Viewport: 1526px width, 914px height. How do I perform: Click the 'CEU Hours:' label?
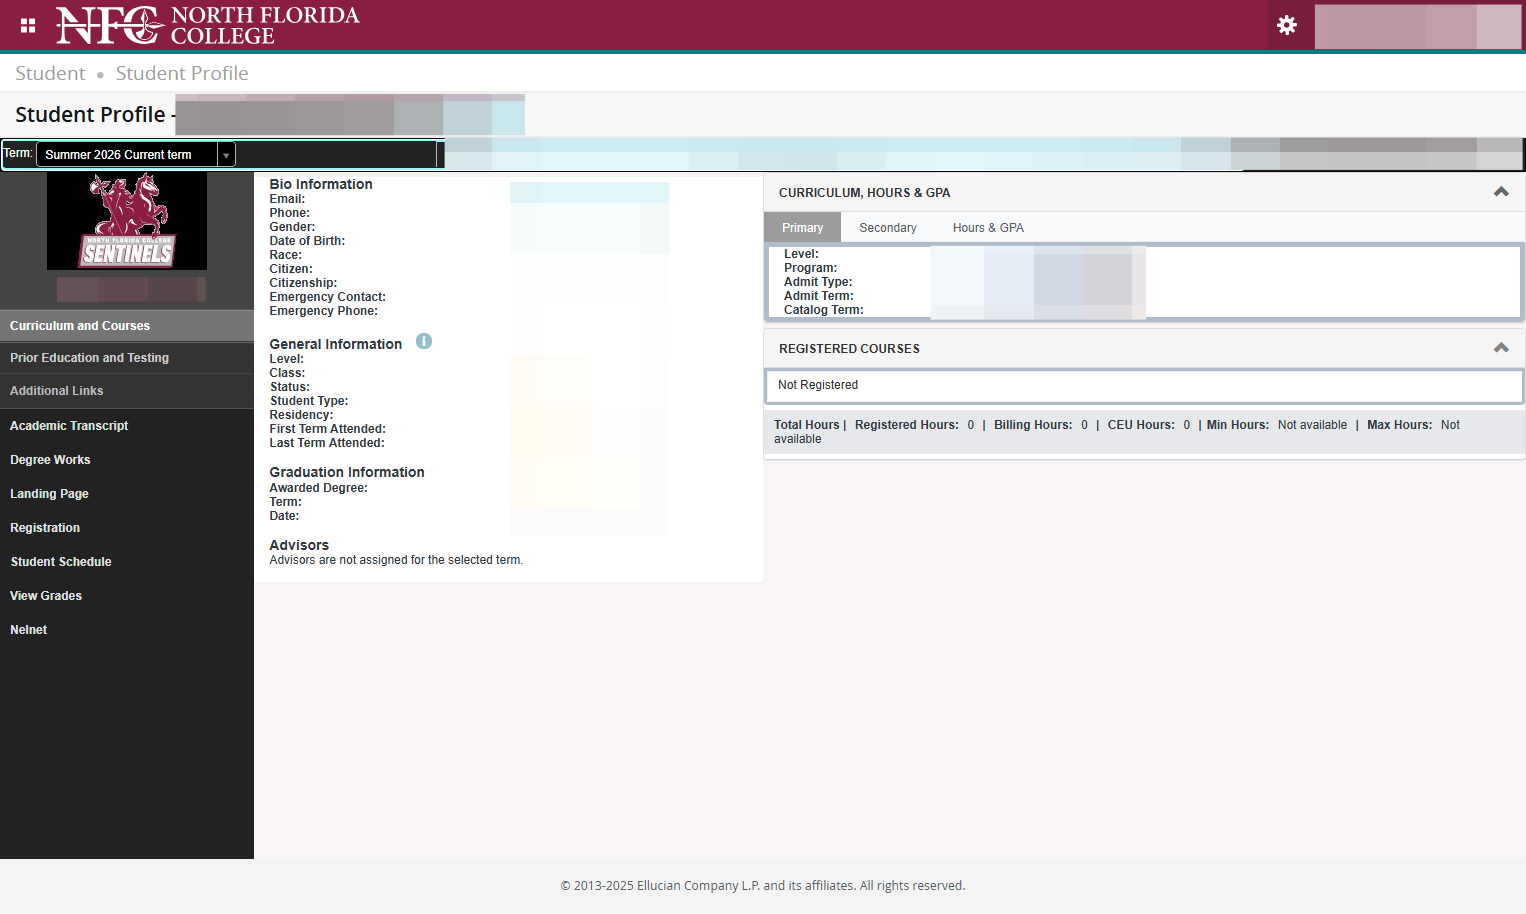click(x=1141, y=425)
